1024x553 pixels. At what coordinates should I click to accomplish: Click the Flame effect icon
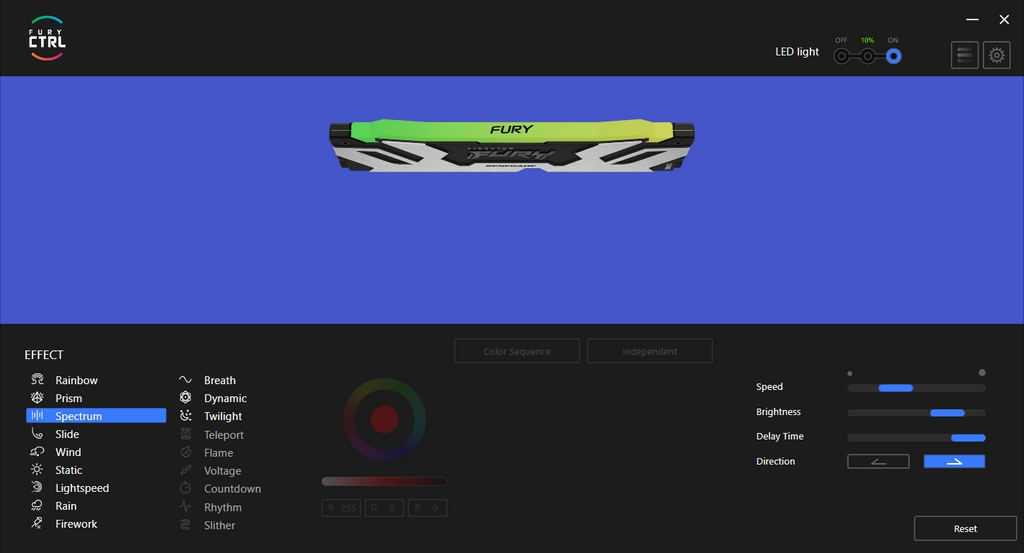(x=185, y=452)
